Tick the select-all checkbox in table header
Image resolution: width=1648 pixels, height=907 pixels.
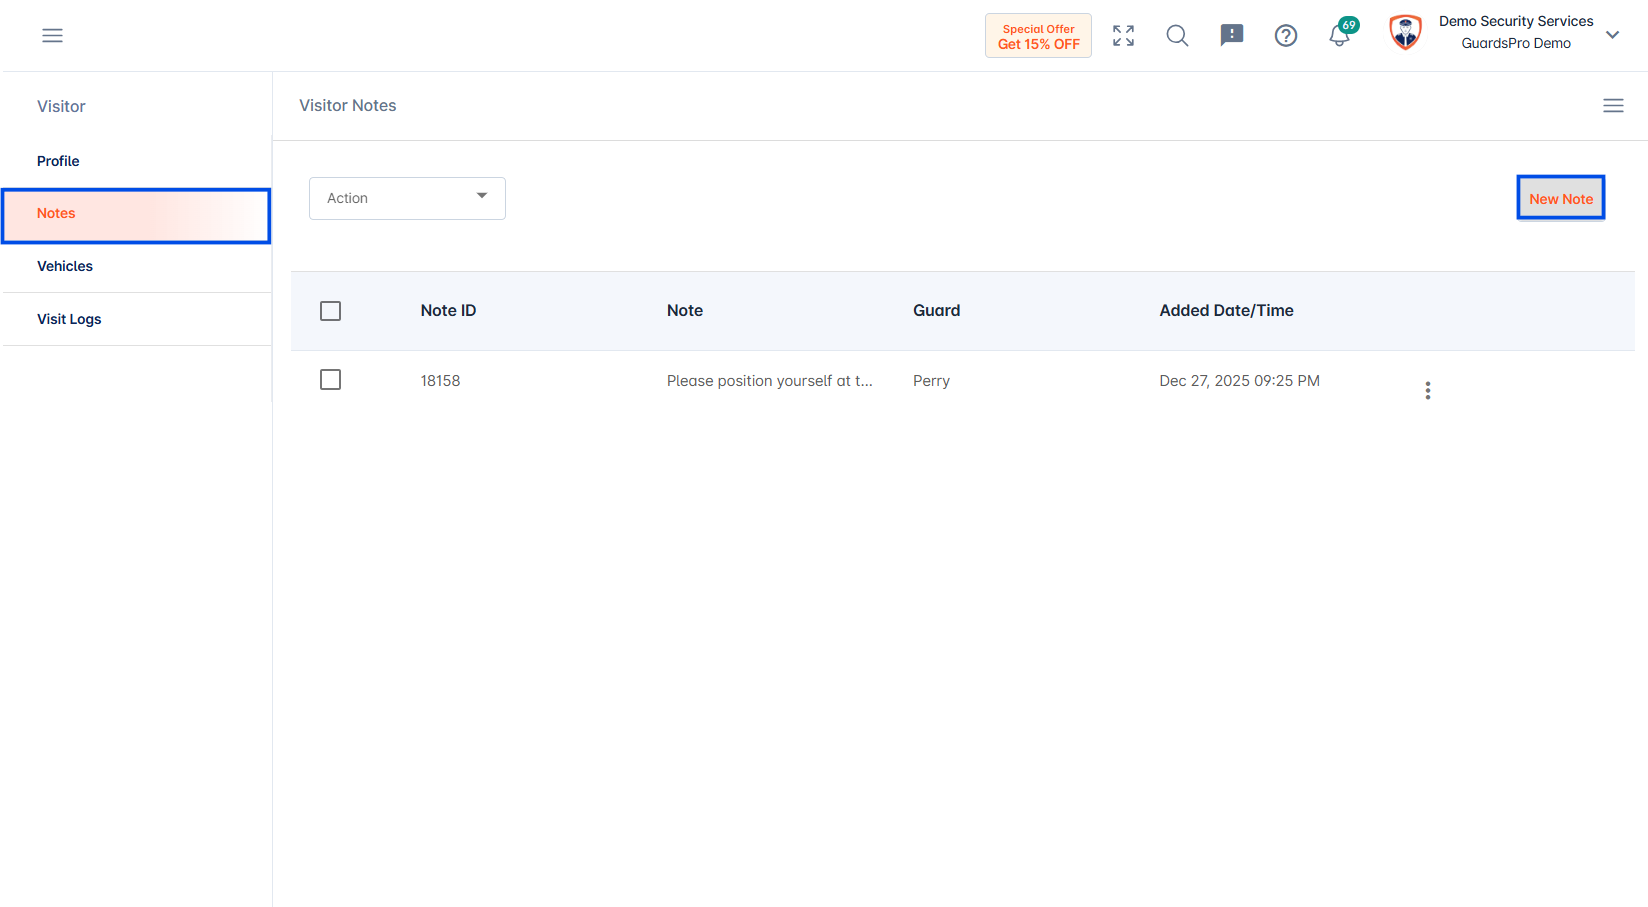(330, 311)
